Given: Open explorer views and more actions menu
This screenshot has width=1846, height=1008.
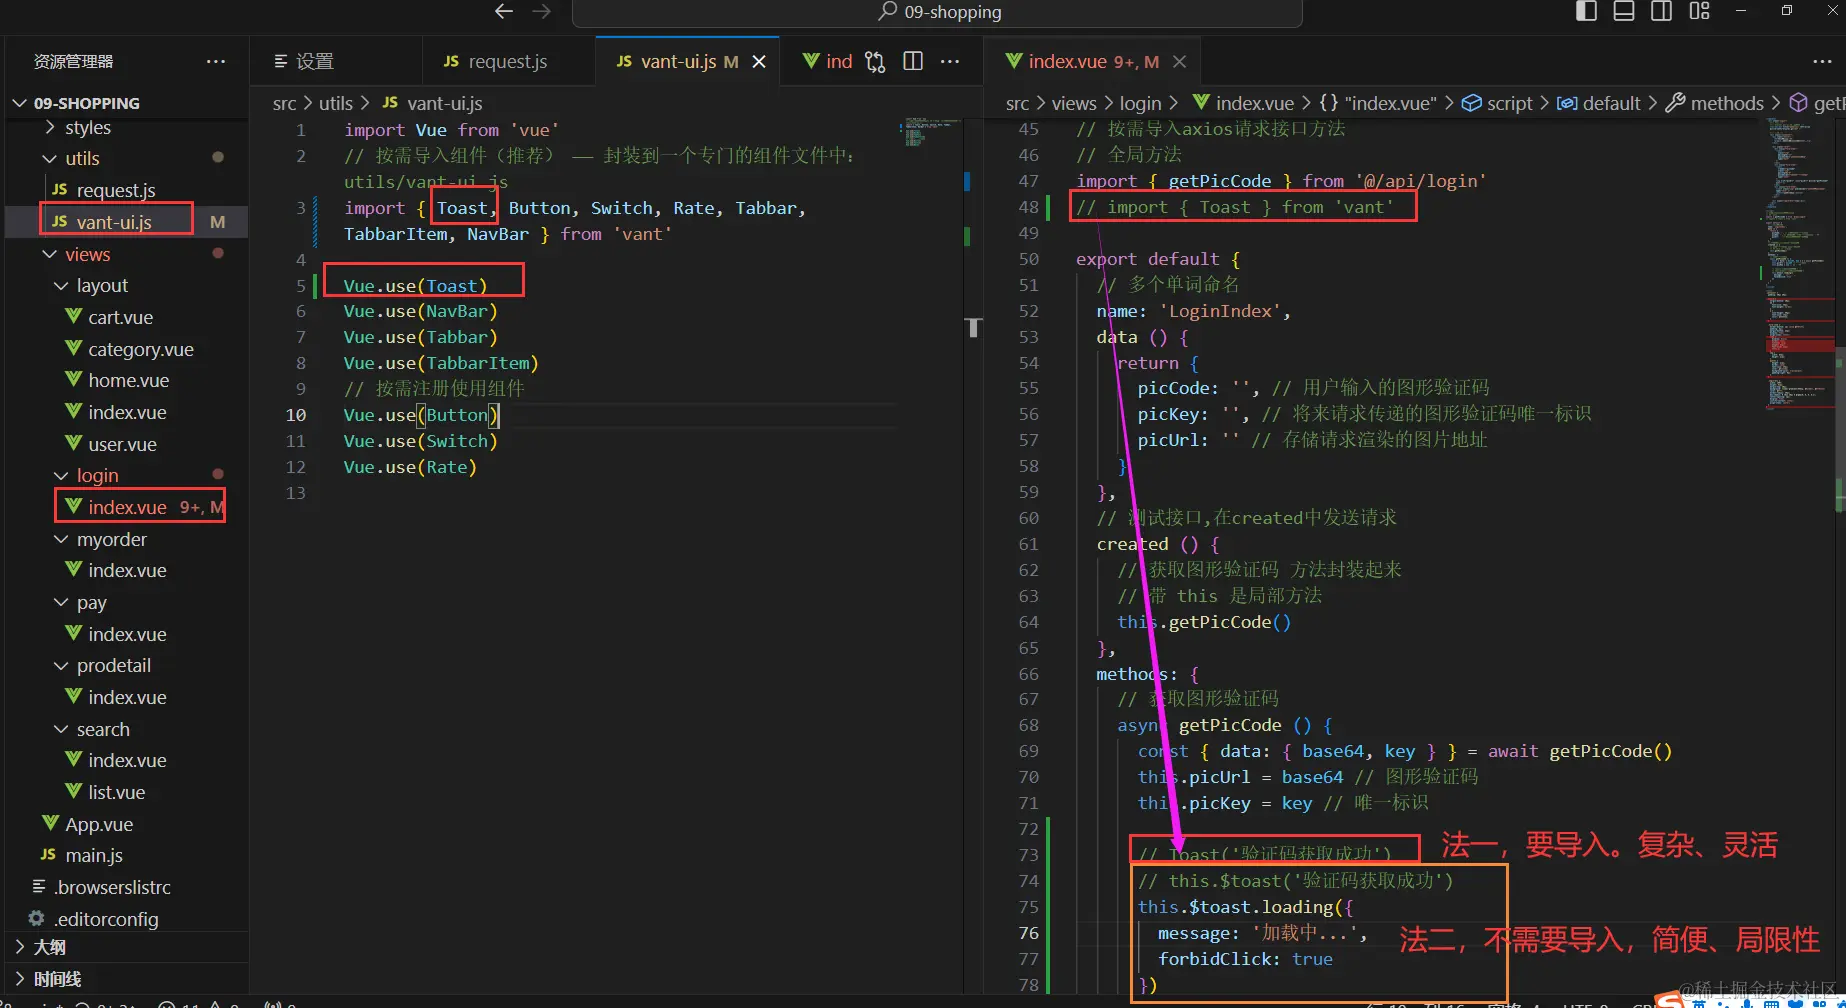Looking at the screenshot, I should [216, 61].
